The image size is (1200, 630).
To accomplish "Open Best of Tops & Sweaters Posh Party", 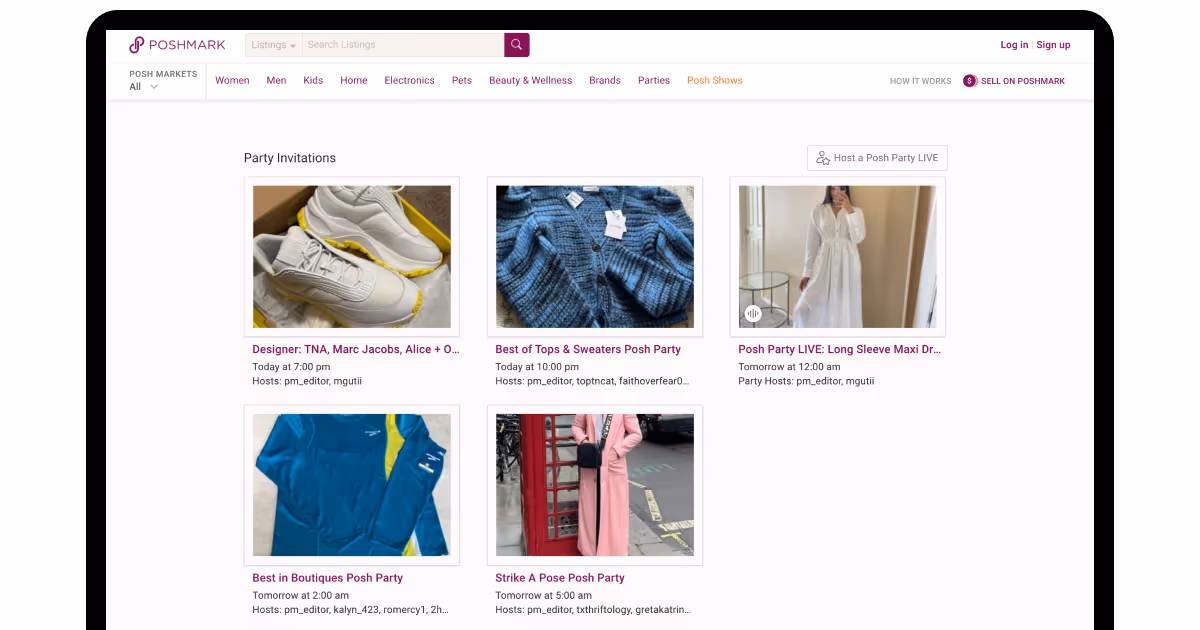I will coord(588,350).
